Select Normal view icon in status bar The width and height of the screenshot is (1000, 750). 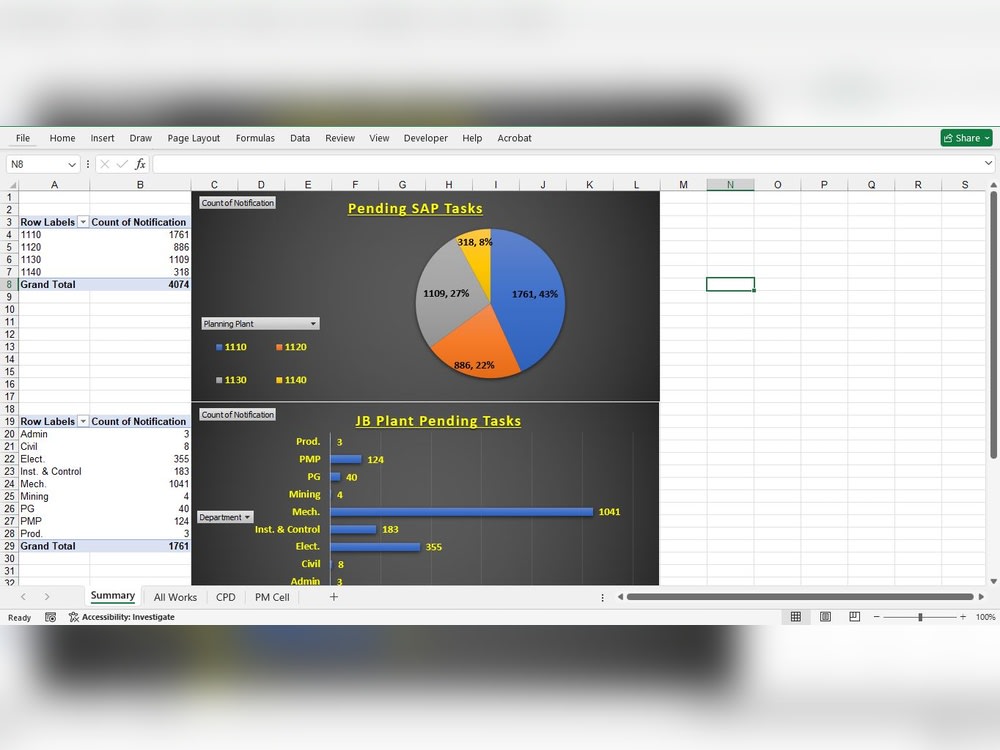(796, 616)
